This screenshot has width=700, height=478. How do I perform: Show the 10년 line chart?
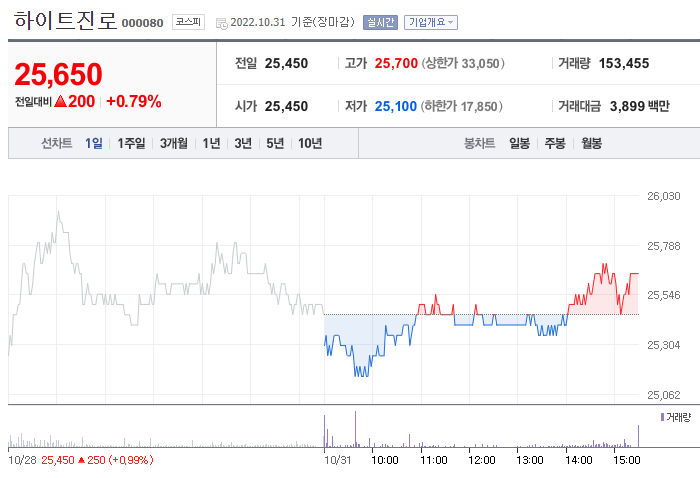tap(310, 143)
